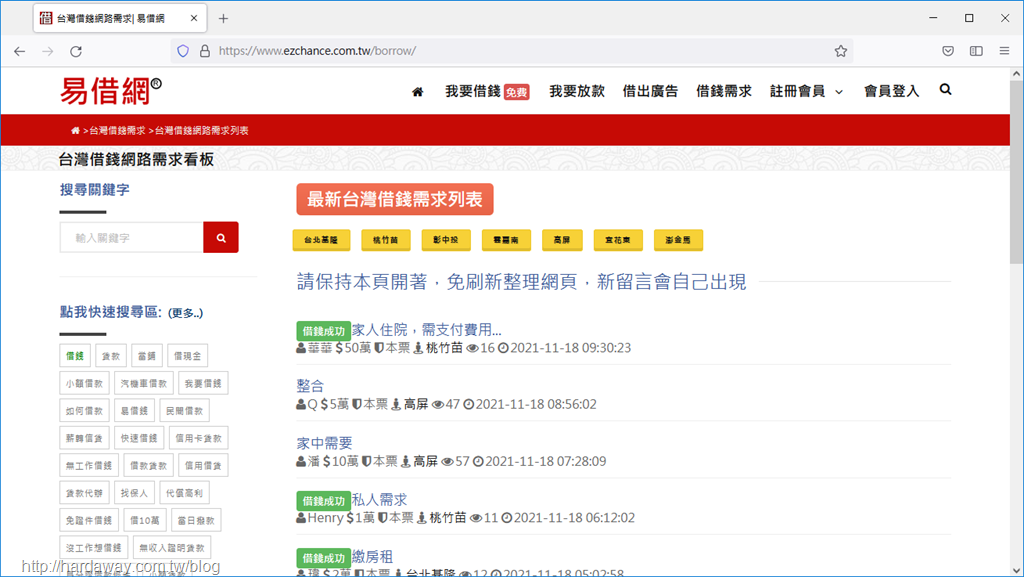This screenshot has height=577, width=1024.
Task: Click the page vertical scrollbar thumb
Action: tap(1016, 172)
